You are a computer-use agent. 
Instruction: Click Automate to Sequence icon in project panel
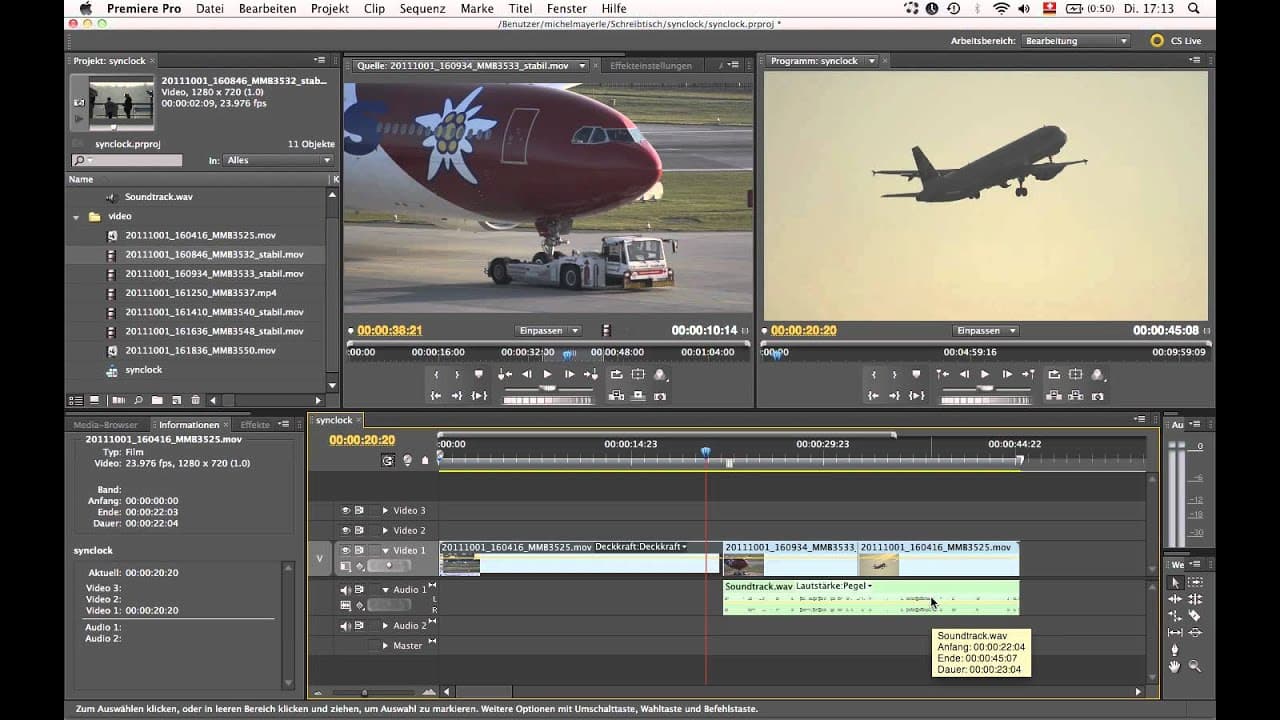tap(118, 400)
